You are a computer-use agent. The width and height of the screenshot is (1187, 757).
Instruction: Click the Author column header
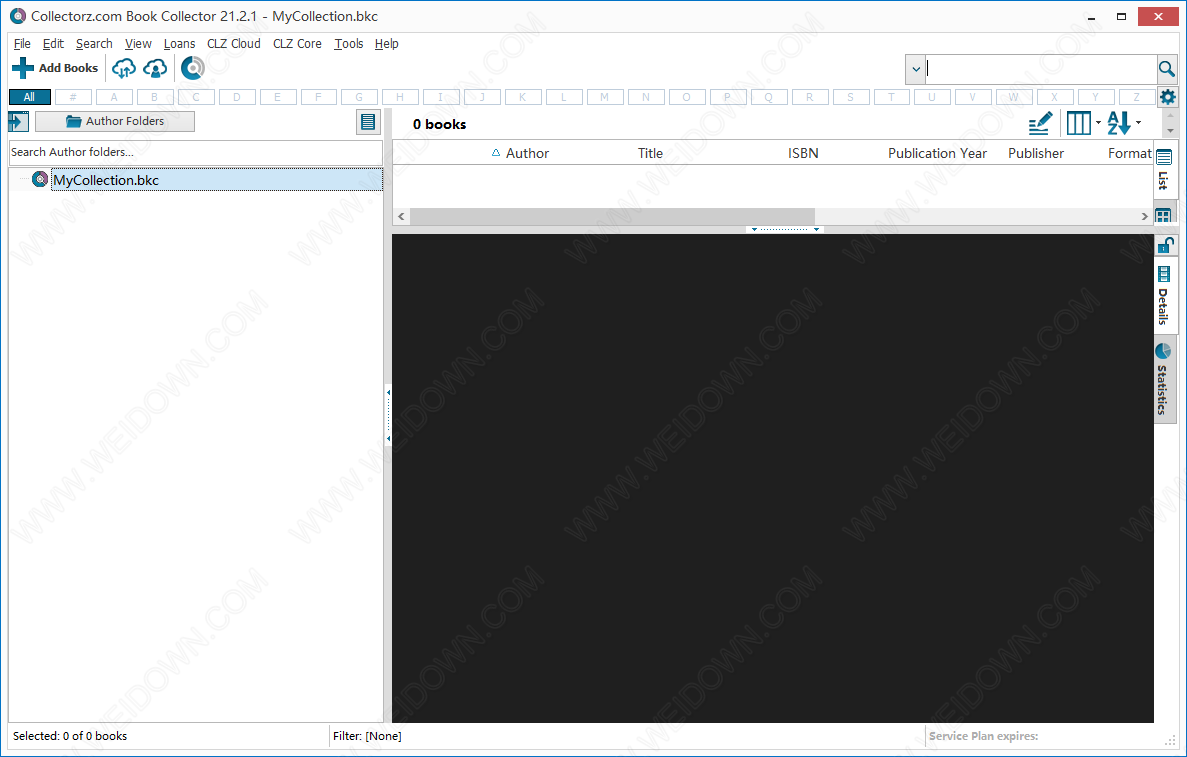point(527,153)
